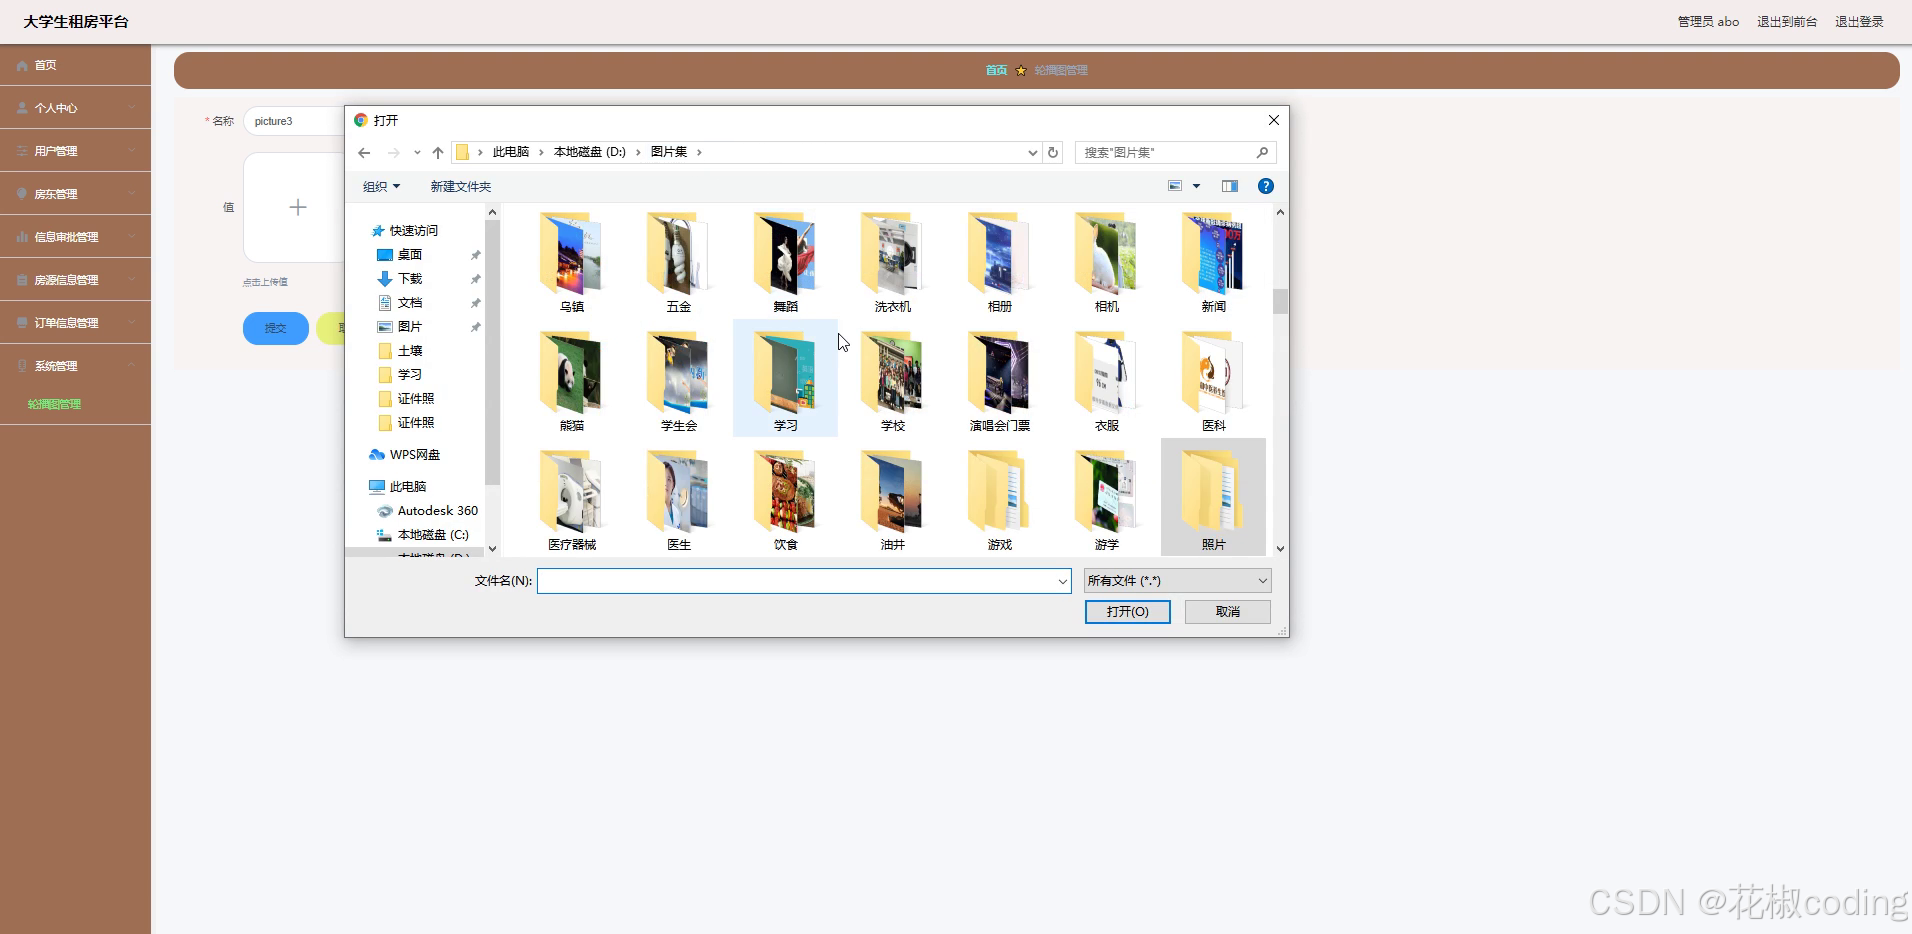
Task: Select 图片 in the navigation pane
Action: tap(409, 327)
